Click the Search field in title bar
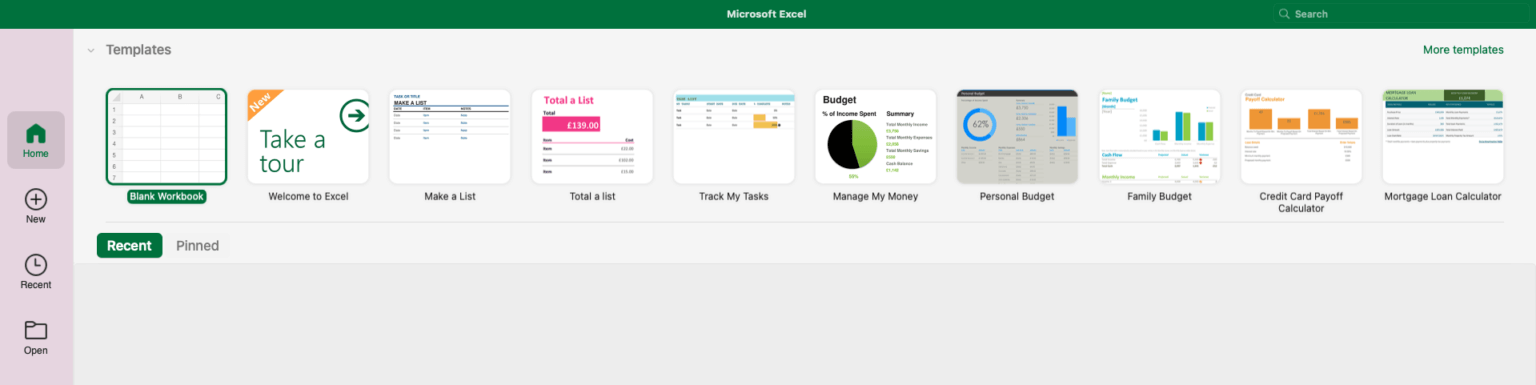Image resolution: width=1536 pixels, height=385 pixels. [x=1402, y=14]
